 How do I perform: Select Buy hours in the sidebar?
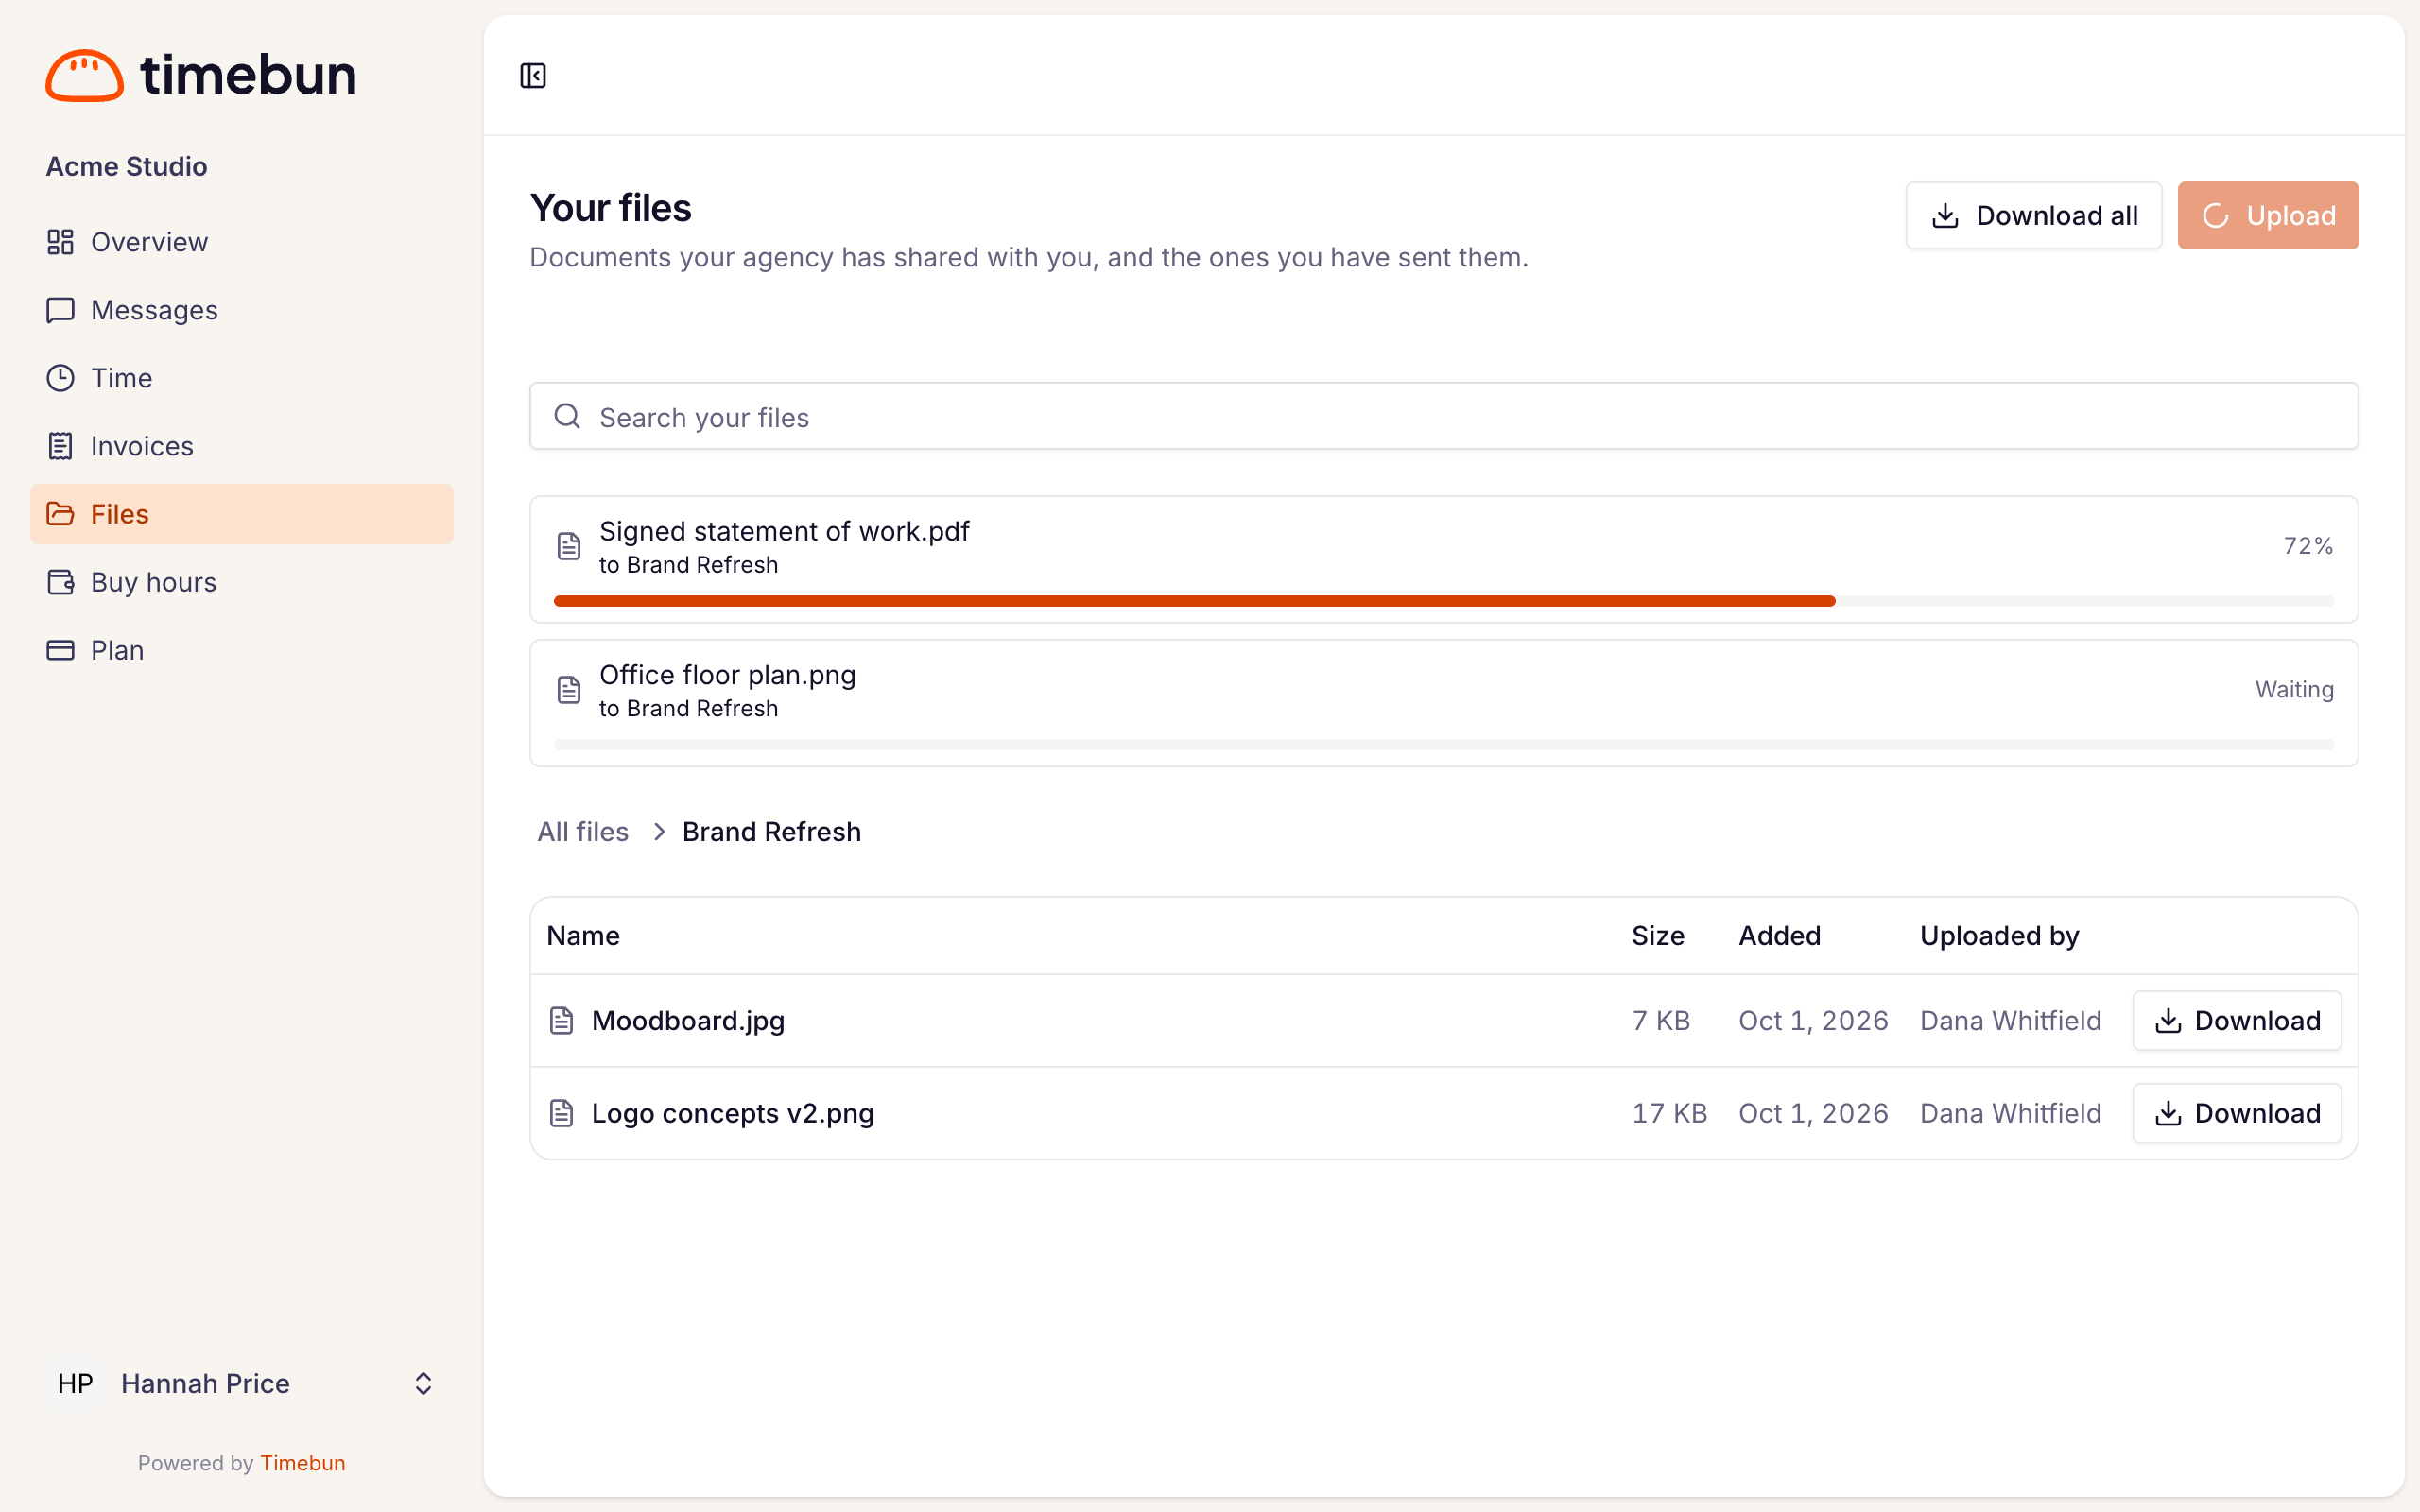coord(242,582)
